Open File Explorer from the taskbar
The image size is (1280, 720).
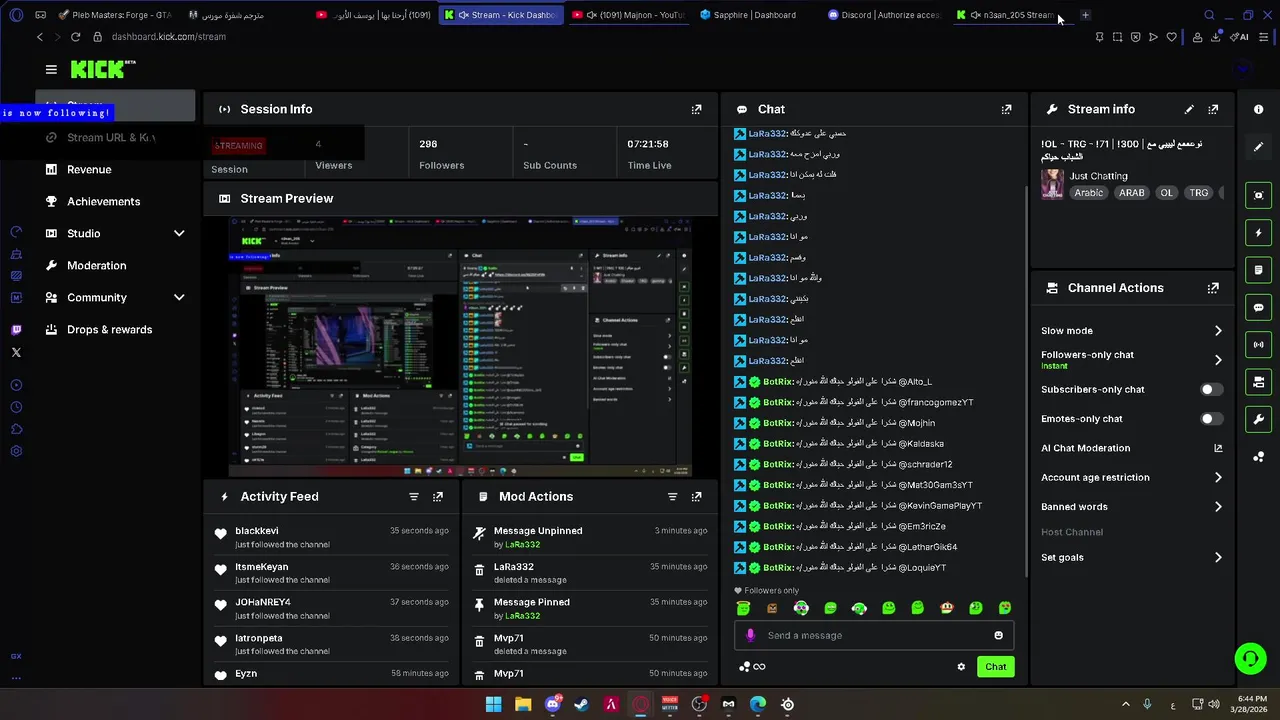523,704
